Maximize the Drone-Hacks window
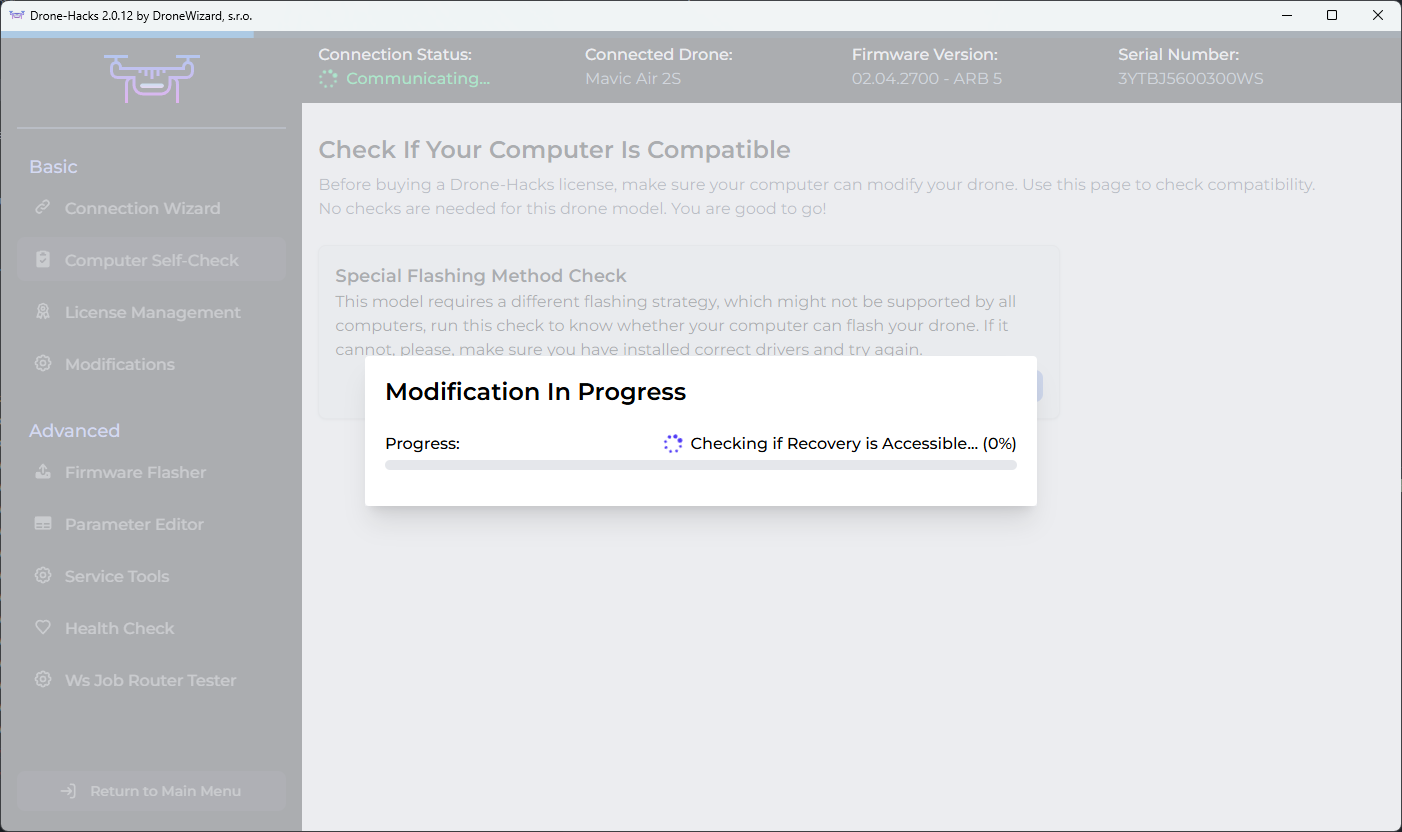 [x=1332, y=15]
